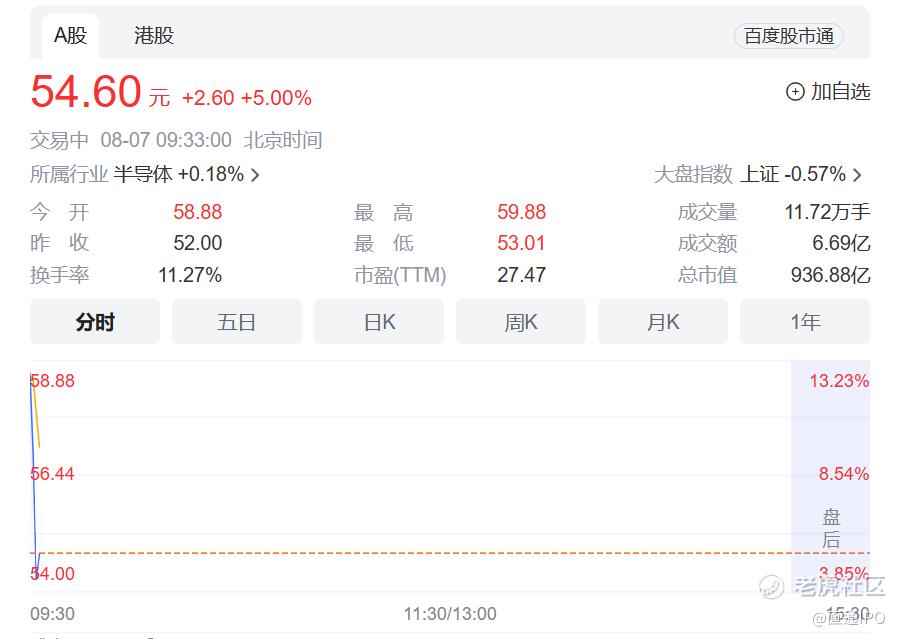Add stock via 加自选 text

tap(840, 92)
